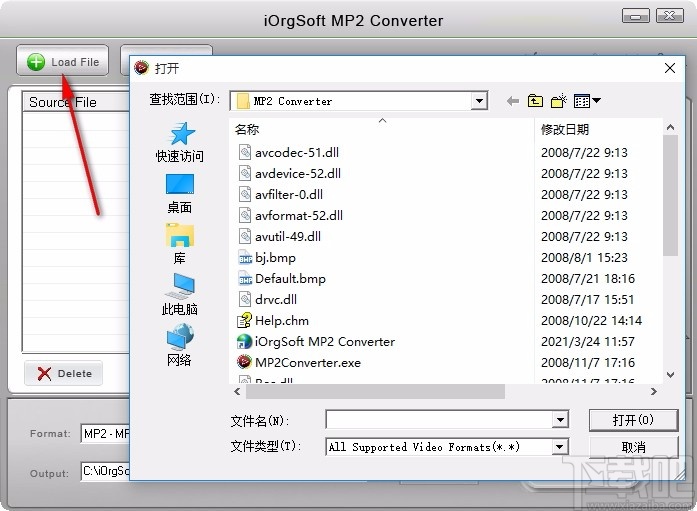Open Network (网络) location

[180, 345]
